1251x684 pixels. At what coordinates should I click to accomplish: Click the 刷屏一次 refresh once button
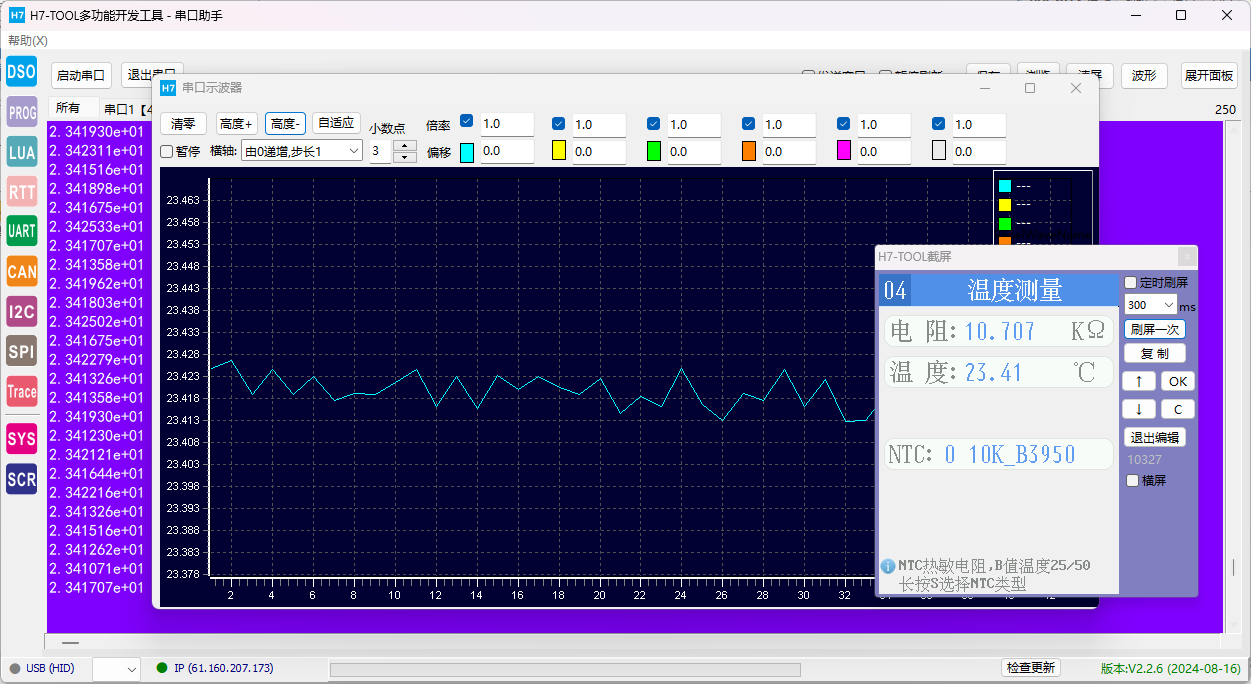(1155, 329)
